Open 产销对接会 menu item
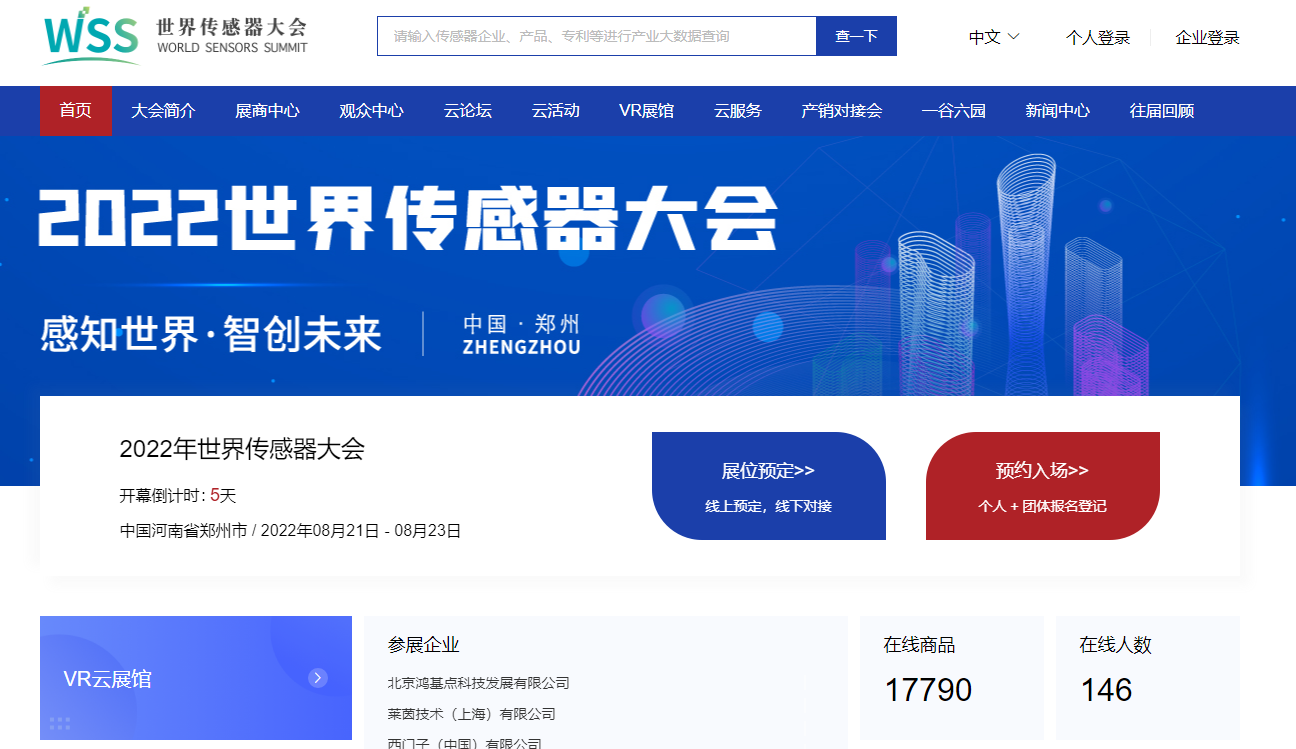The height and width of the screenshot is (749, 1296). tap(842, 111)
